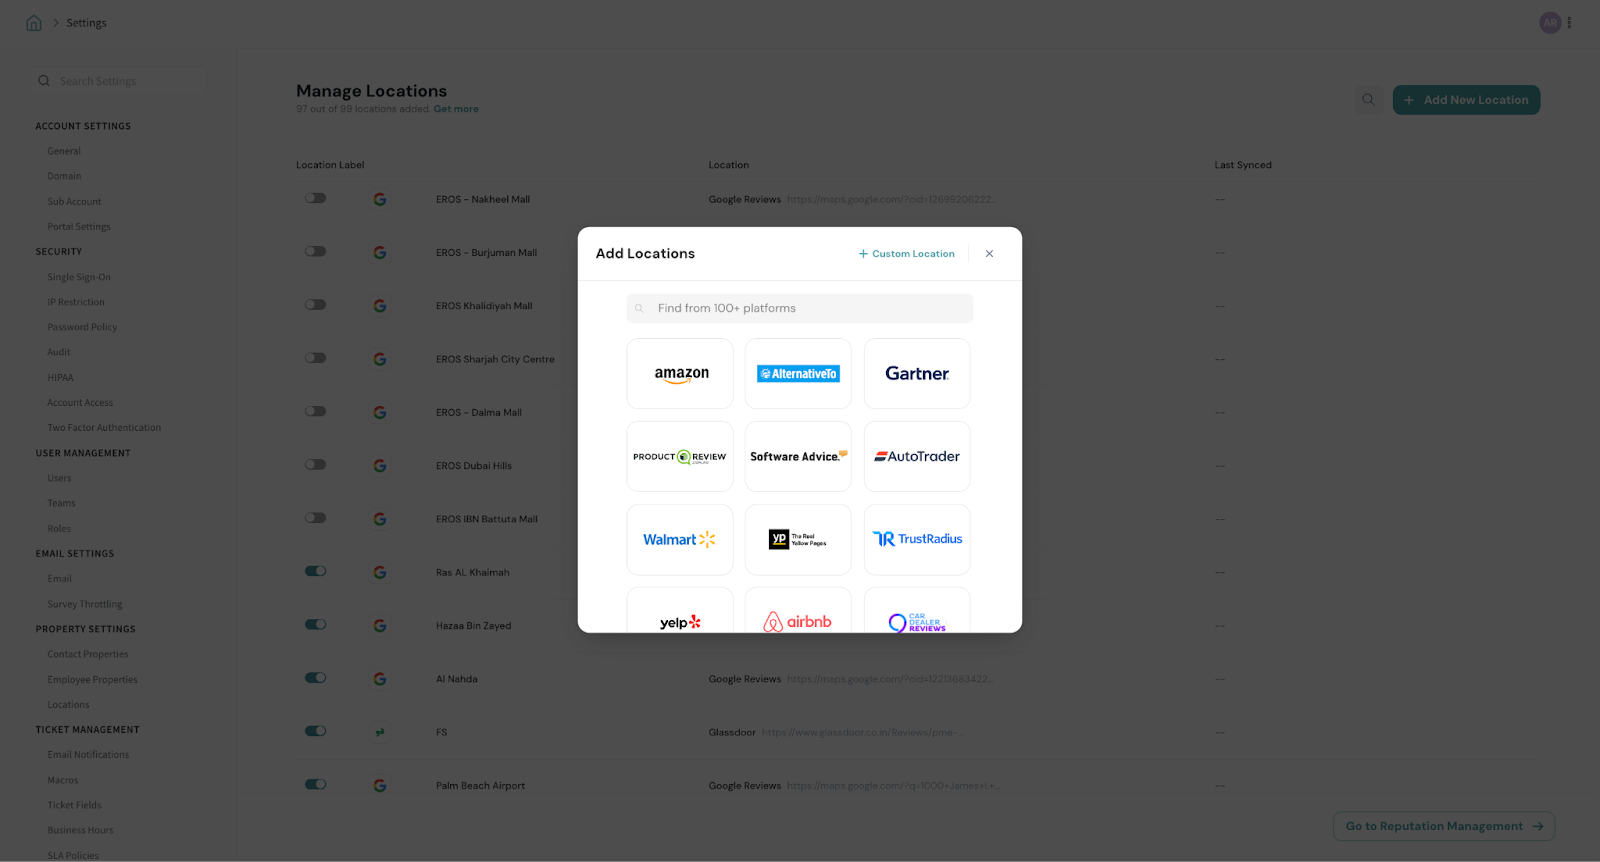Click Glassdoor icon in FS row
Viewport: 1600px width, 862px height.
(380, 732)
